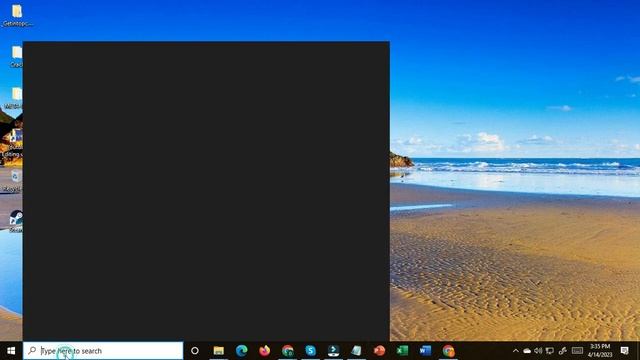Viewport: 640px width, 360px height.
Task: Open the app icon right of Skype
Action: tap(333, 351)
